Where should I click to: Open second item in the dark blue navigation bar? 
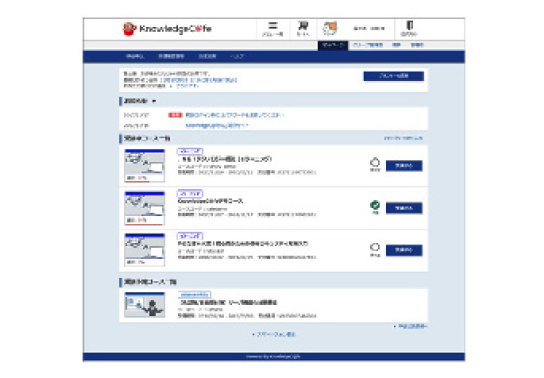171,57
